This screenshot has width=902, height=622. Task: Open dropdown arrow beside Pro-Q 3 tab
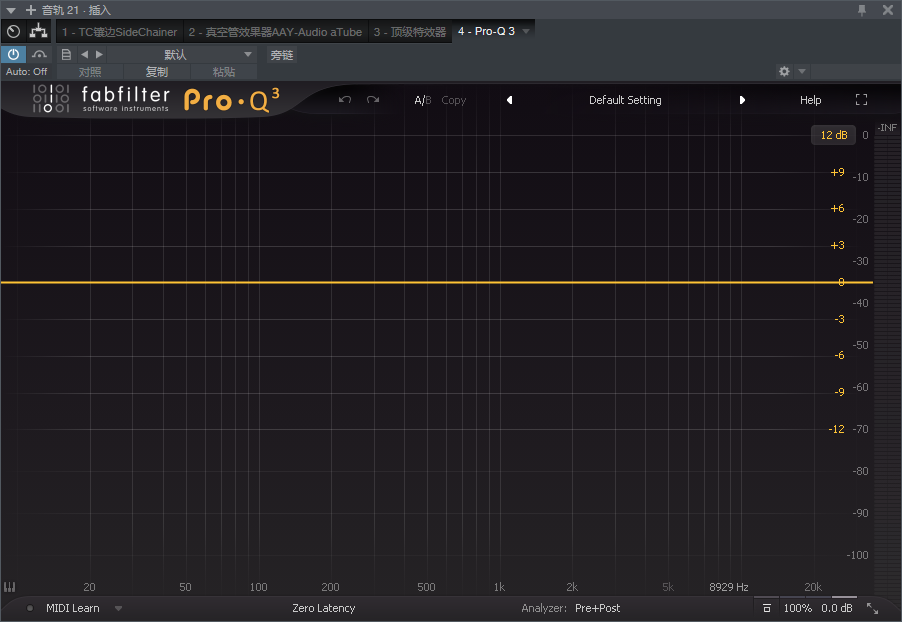pos(526,32)
